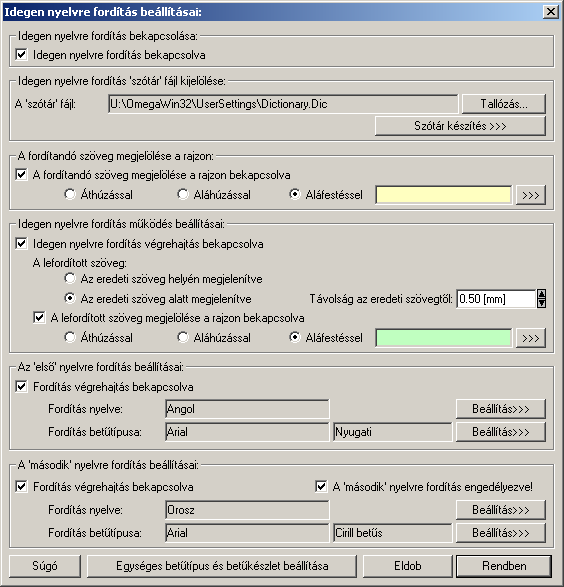The height and width of the screenshot is (587, 564).
Task: Select Áthúzással for text to translate
Action: pos(70,194)
